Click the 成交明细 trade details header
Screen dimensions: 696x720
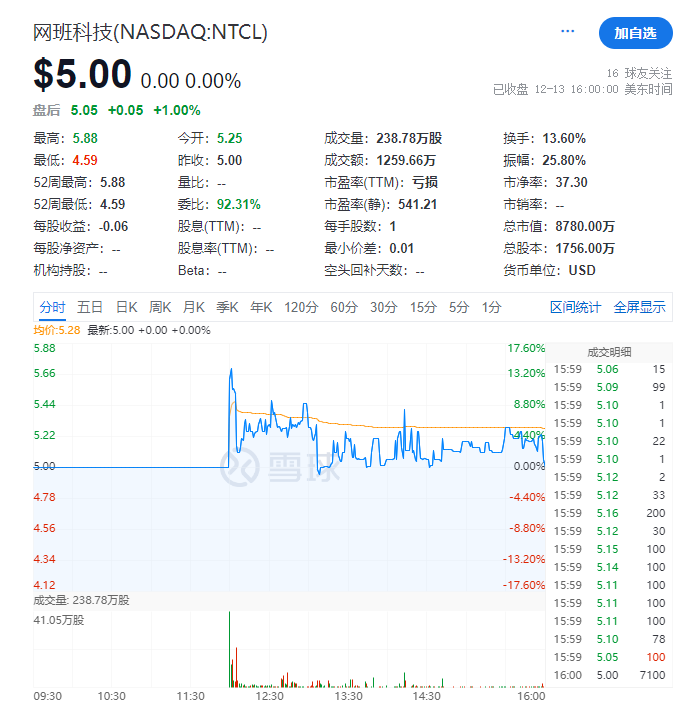(609, 352)
